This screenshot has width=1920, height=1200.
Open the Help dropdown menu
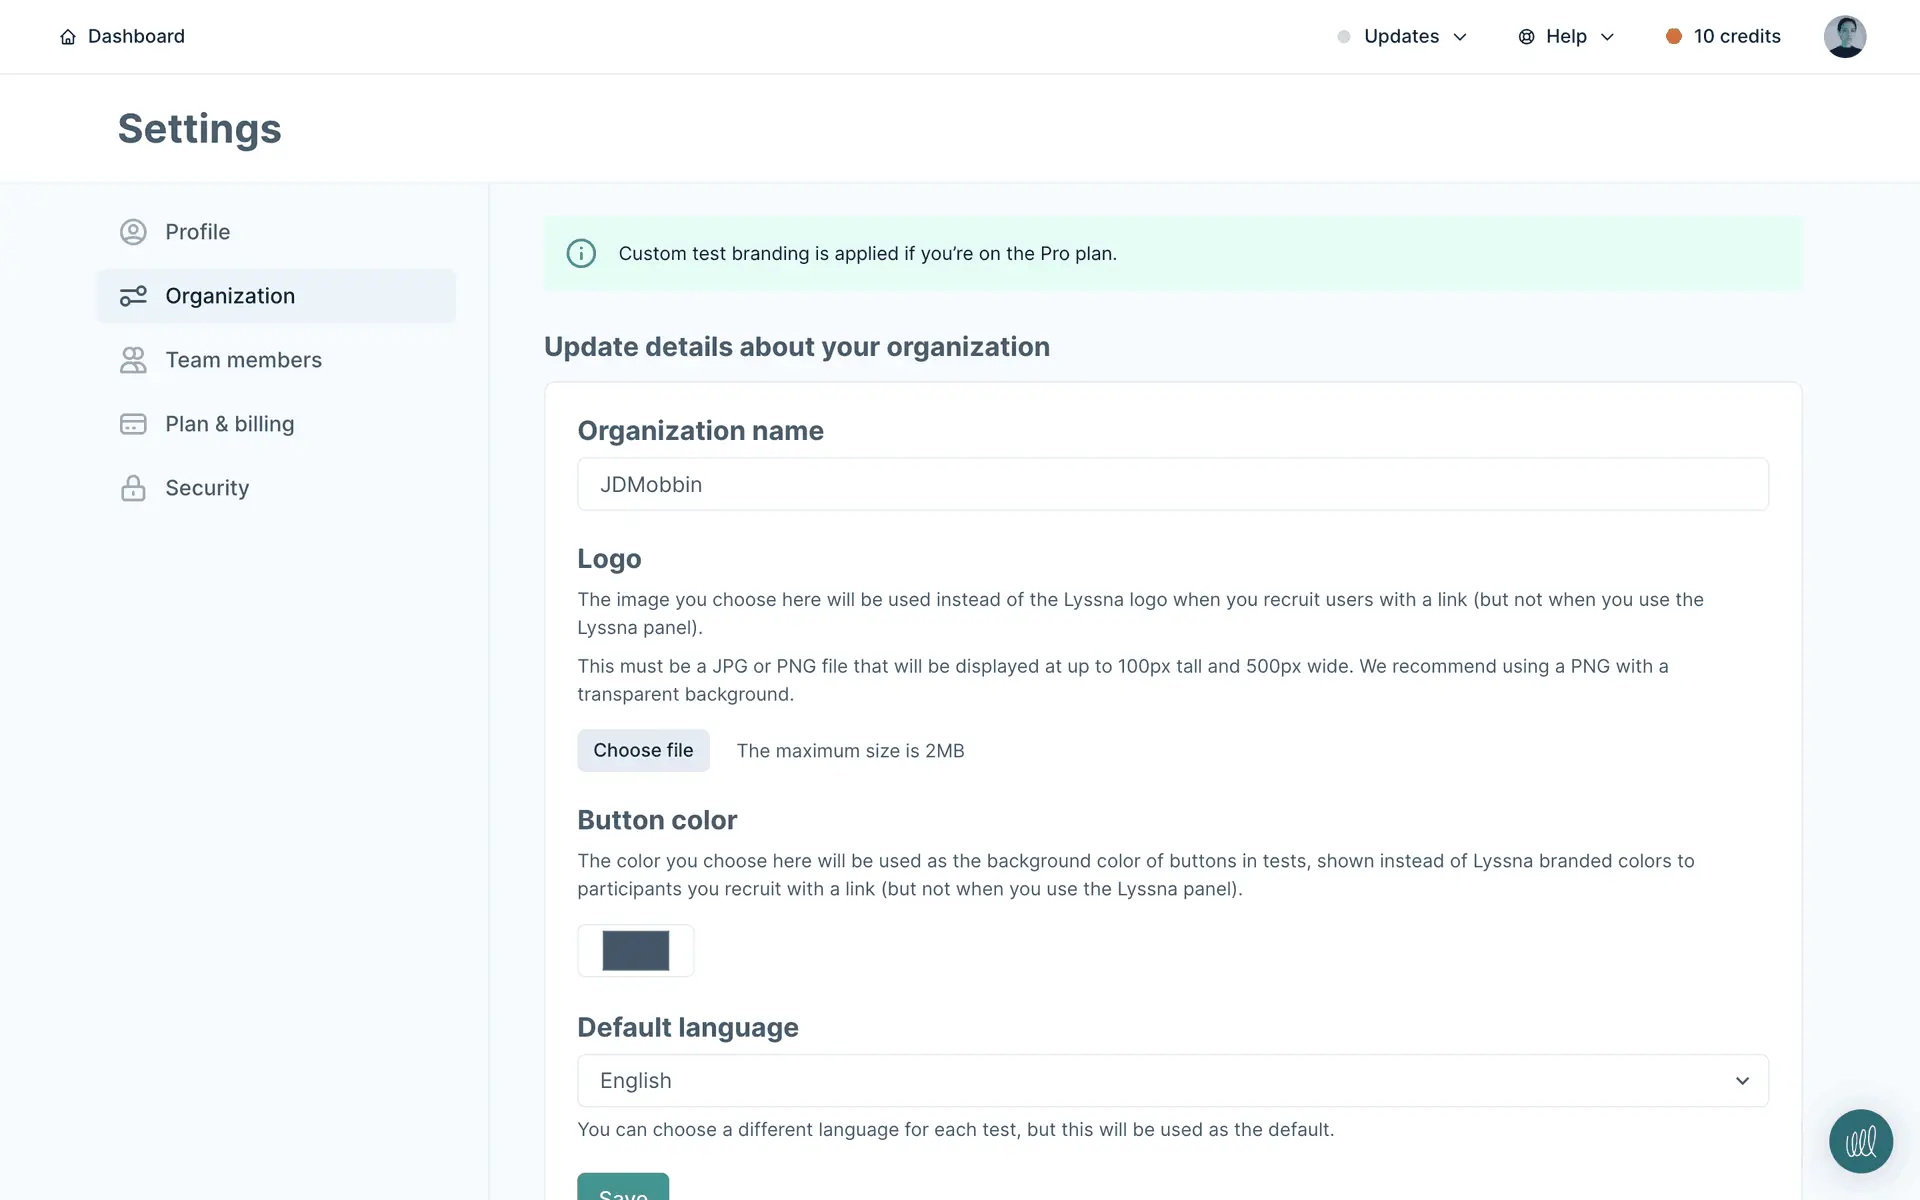tap(1566, 37)
